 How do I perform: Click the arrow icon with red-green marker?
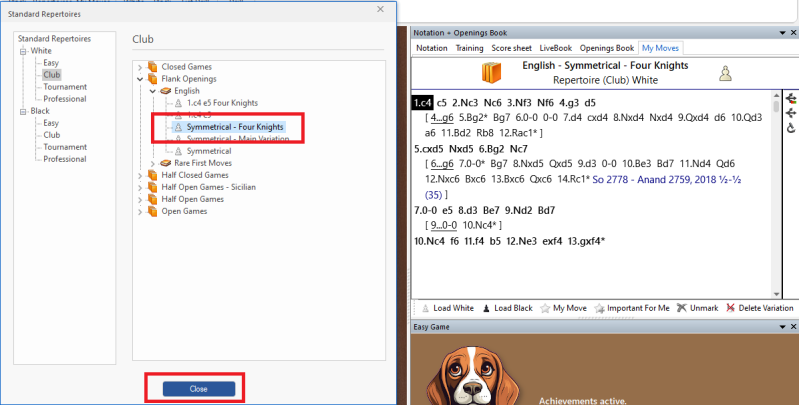pyautogui.click(x=791, y=98)
